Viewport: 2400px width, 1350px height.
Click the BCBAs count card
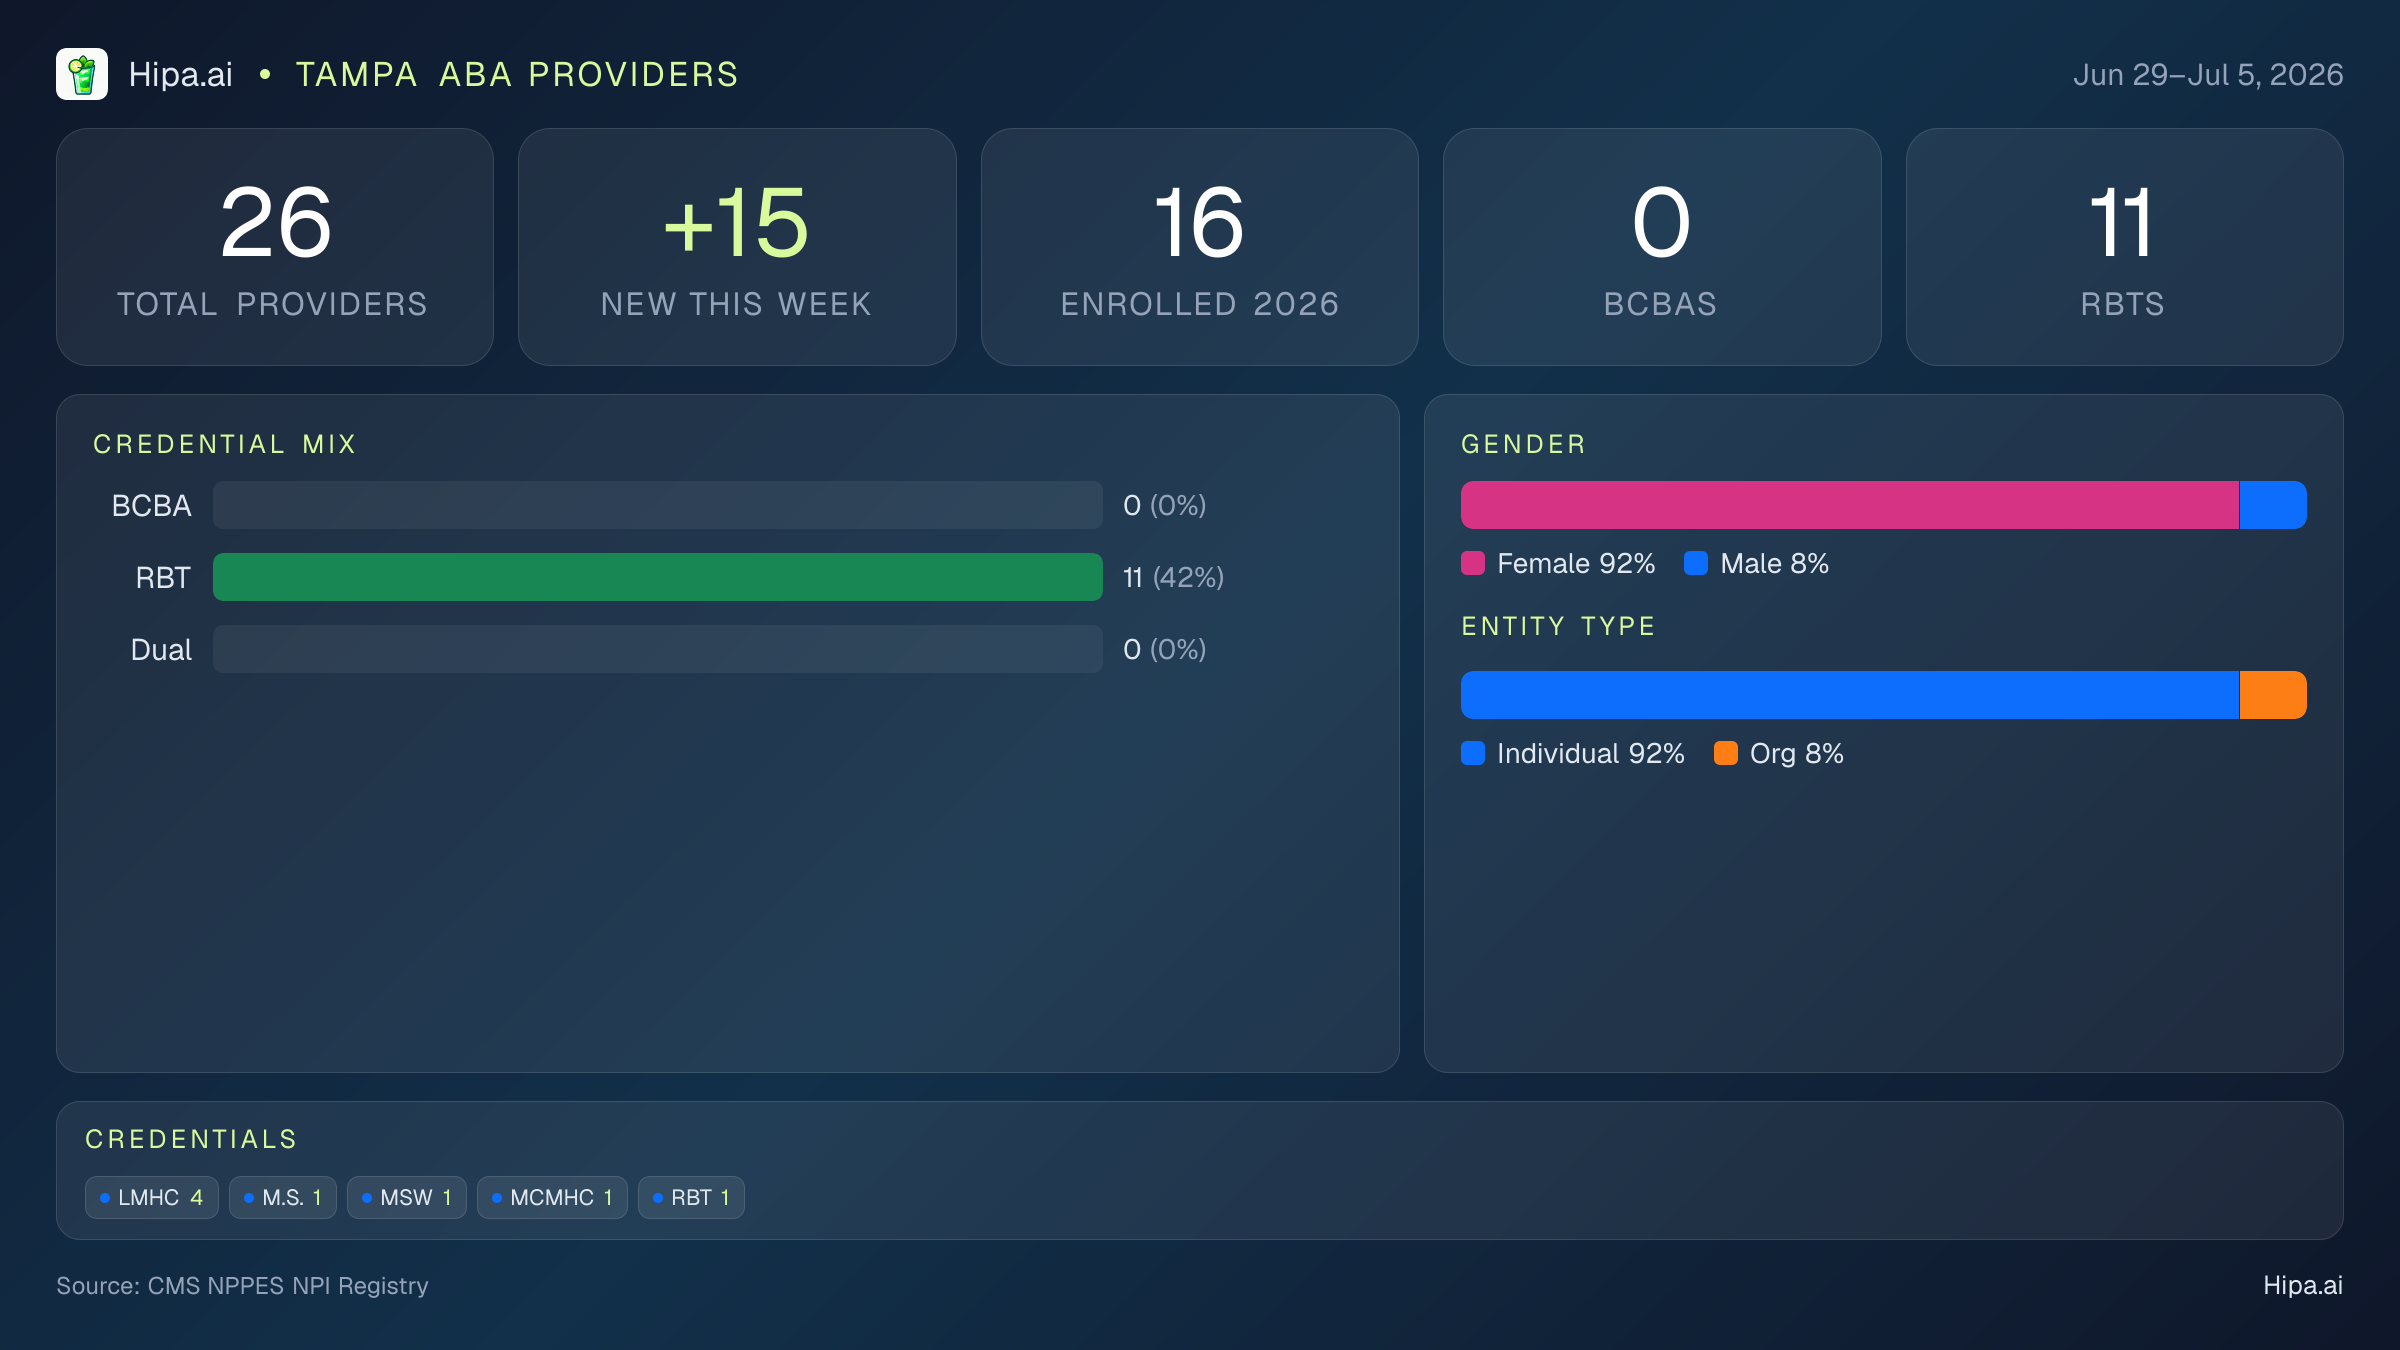pyautogui.click(x=1662, y=247)
